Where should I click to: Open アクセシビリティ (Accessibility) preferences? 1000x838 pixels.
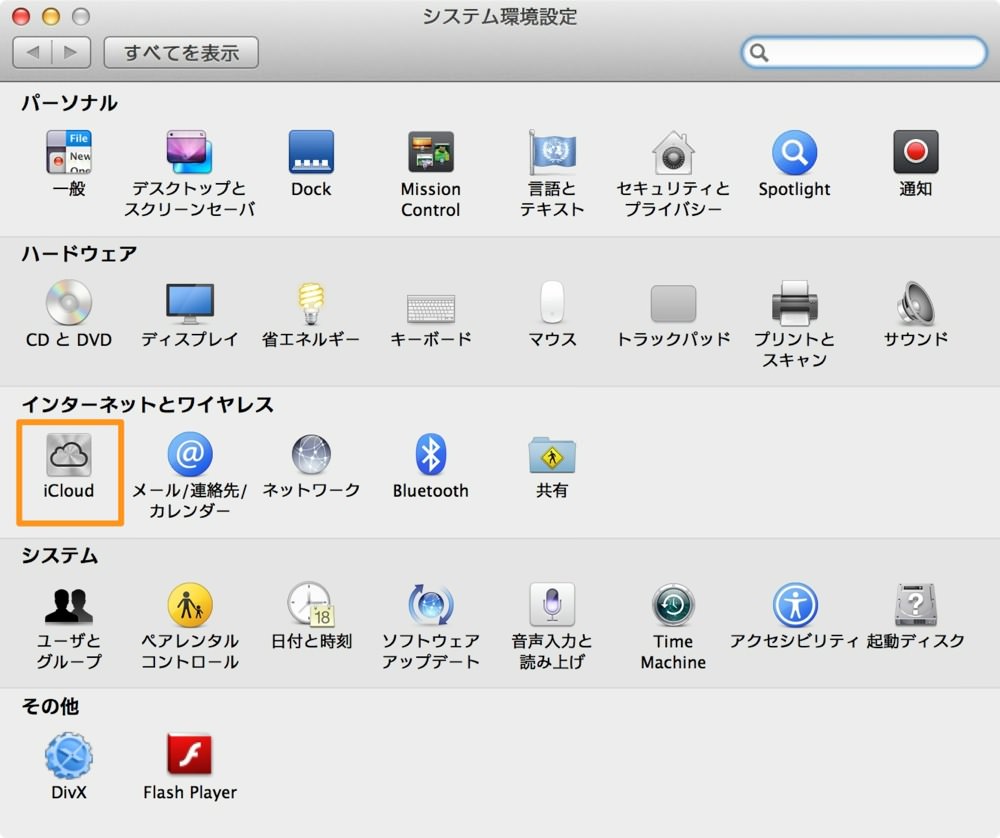coord(795,605)
